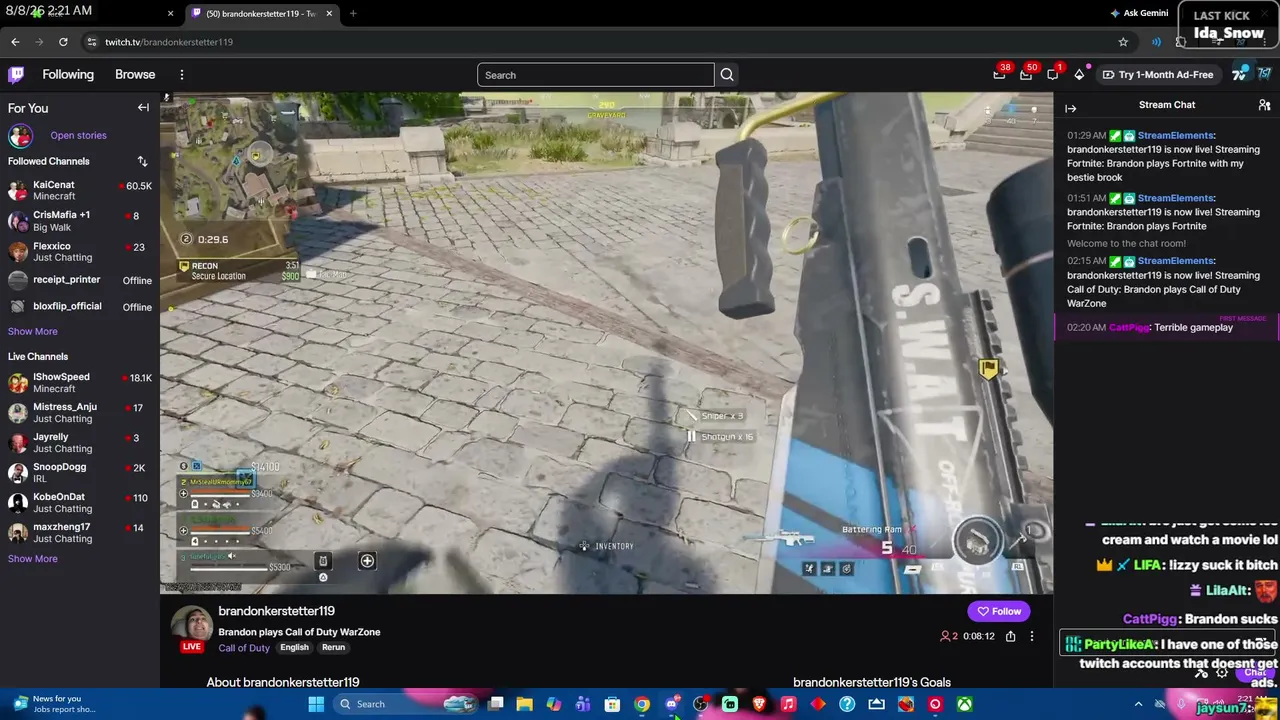This screenshot has height=720, width=1280.
Task: Select offline channel receipt_printer
Action: [80, 280]
